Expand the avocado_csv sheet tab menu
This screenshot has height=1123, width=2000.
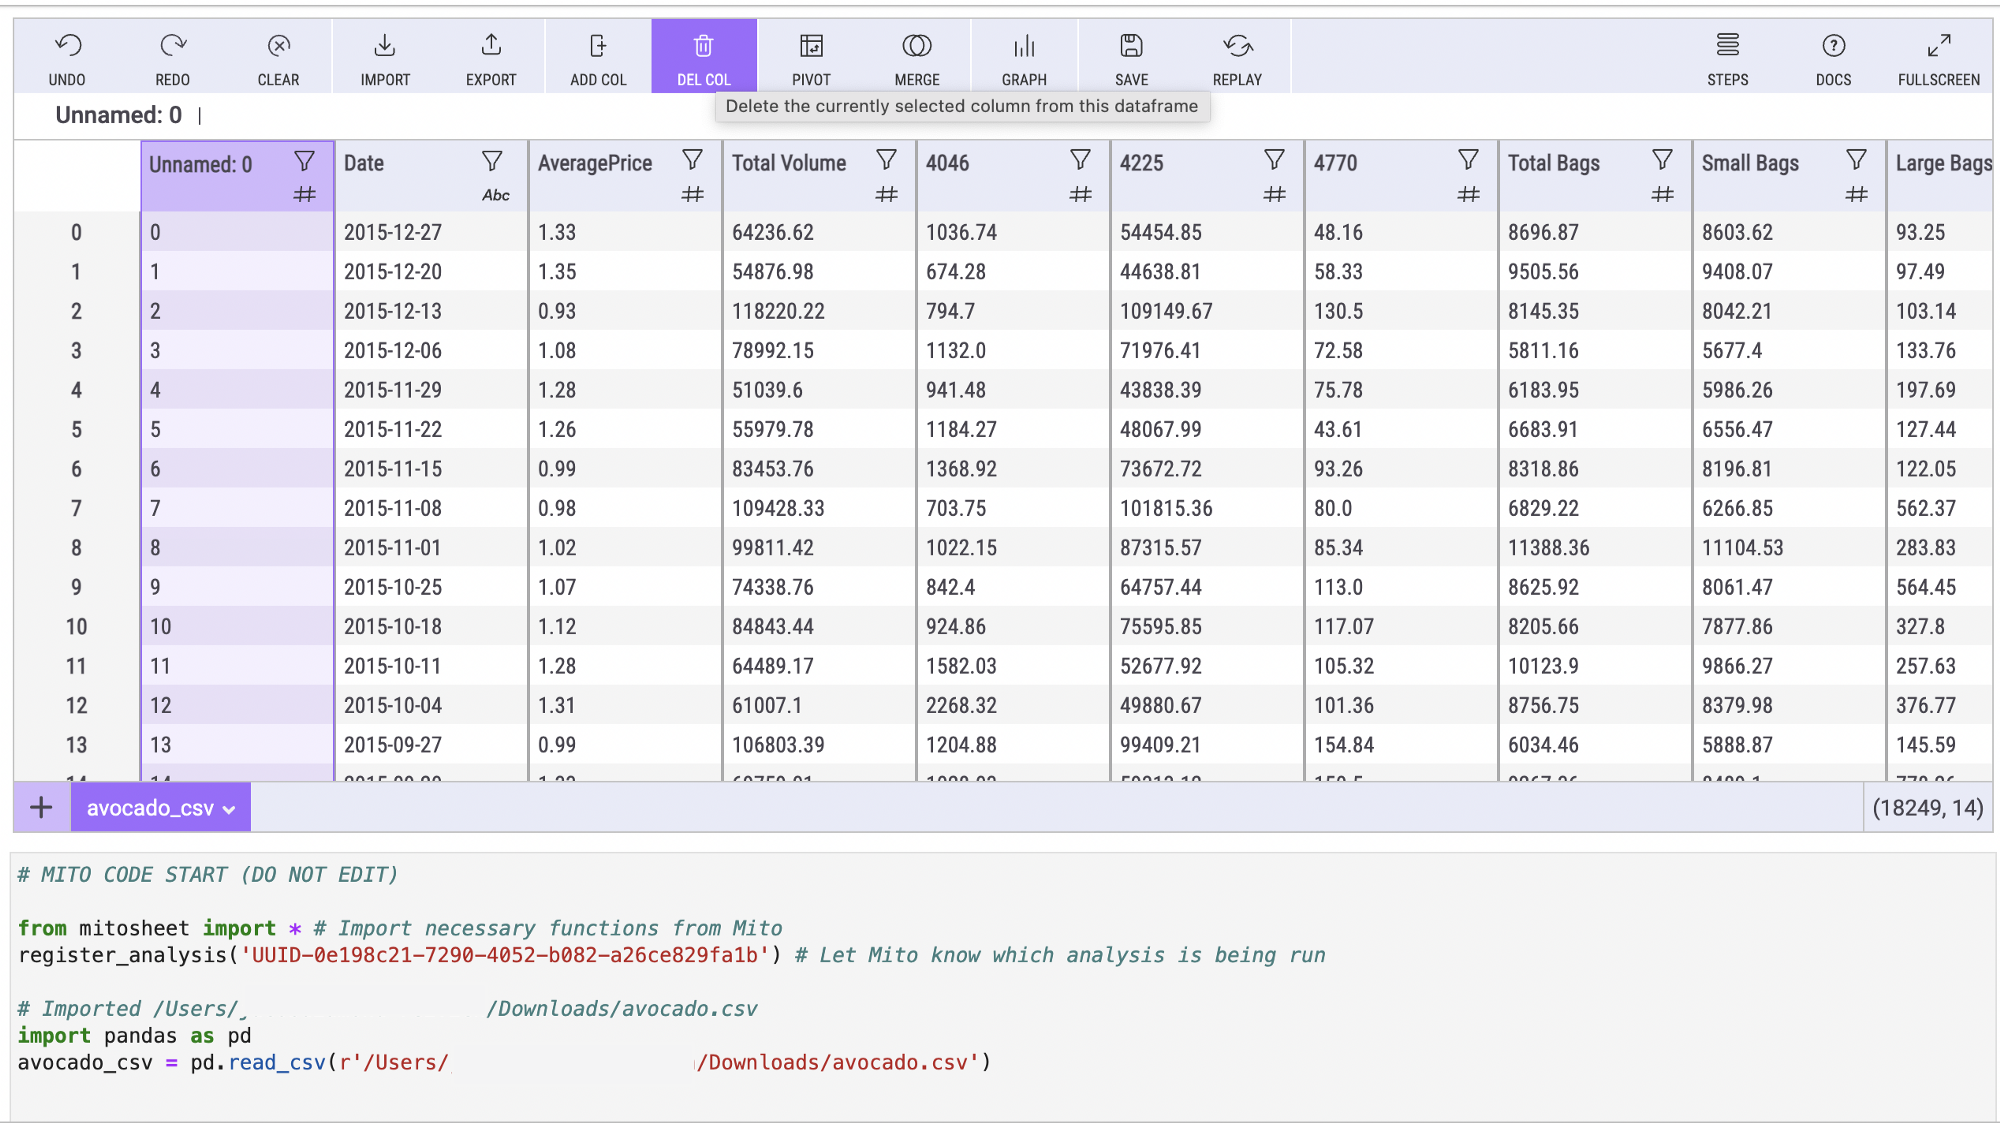(x=229, y=810)
